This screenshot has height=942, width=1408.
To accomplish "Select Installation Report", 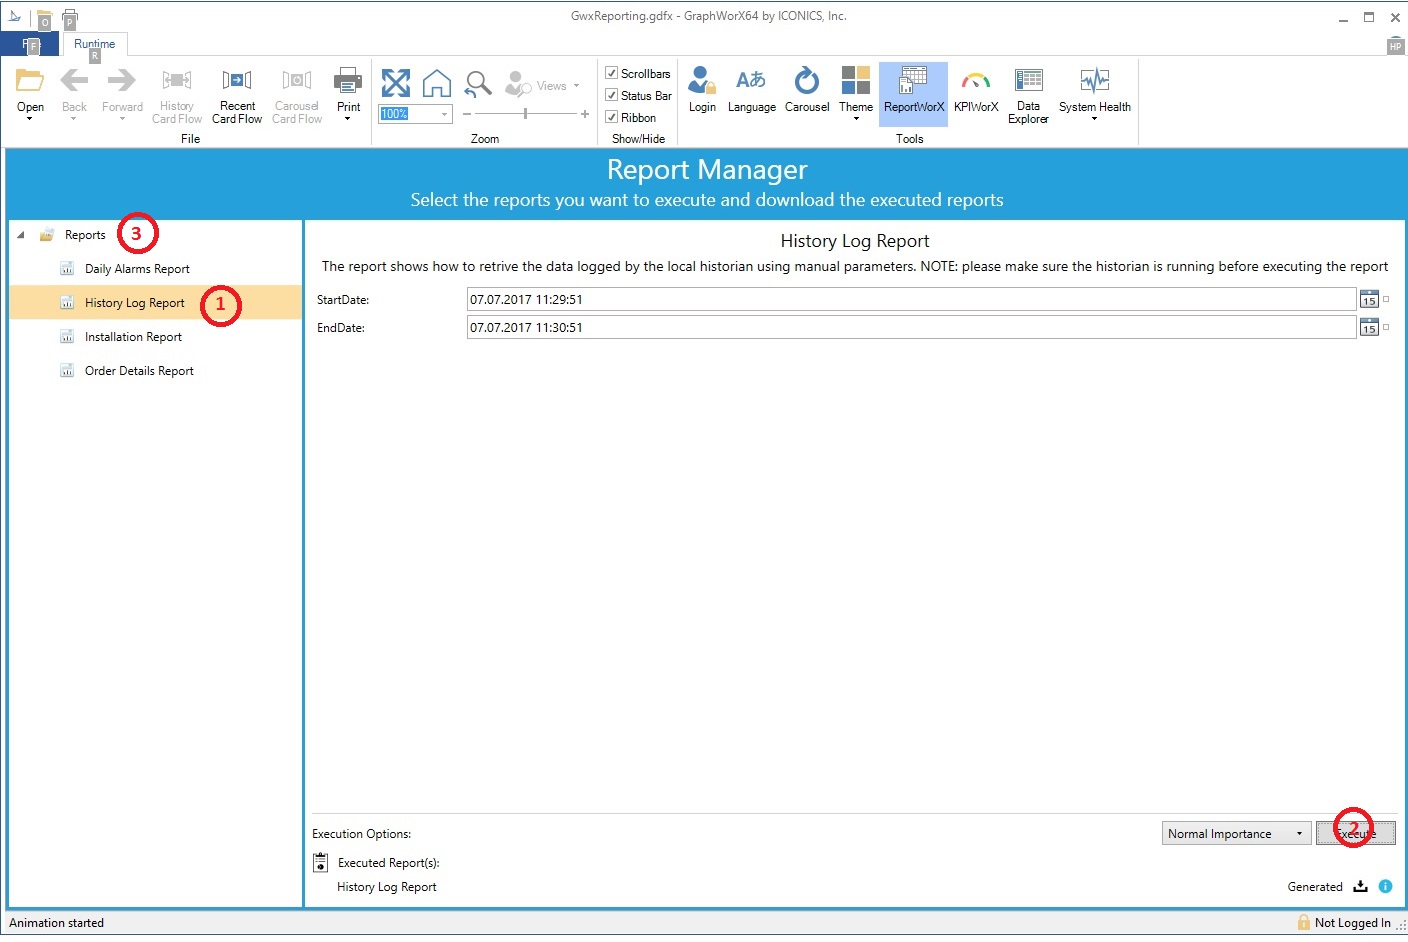I will pos(133,337).
